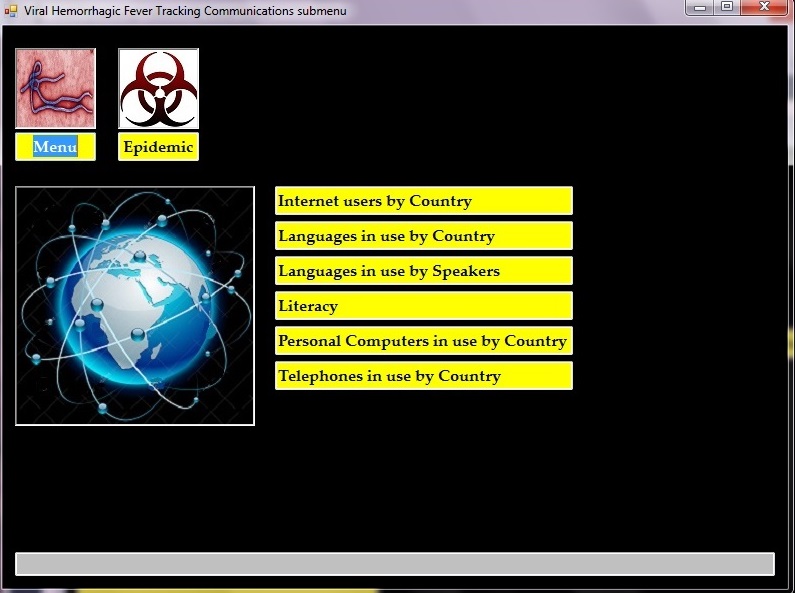Open Languages in use by Country

[423, 236]
